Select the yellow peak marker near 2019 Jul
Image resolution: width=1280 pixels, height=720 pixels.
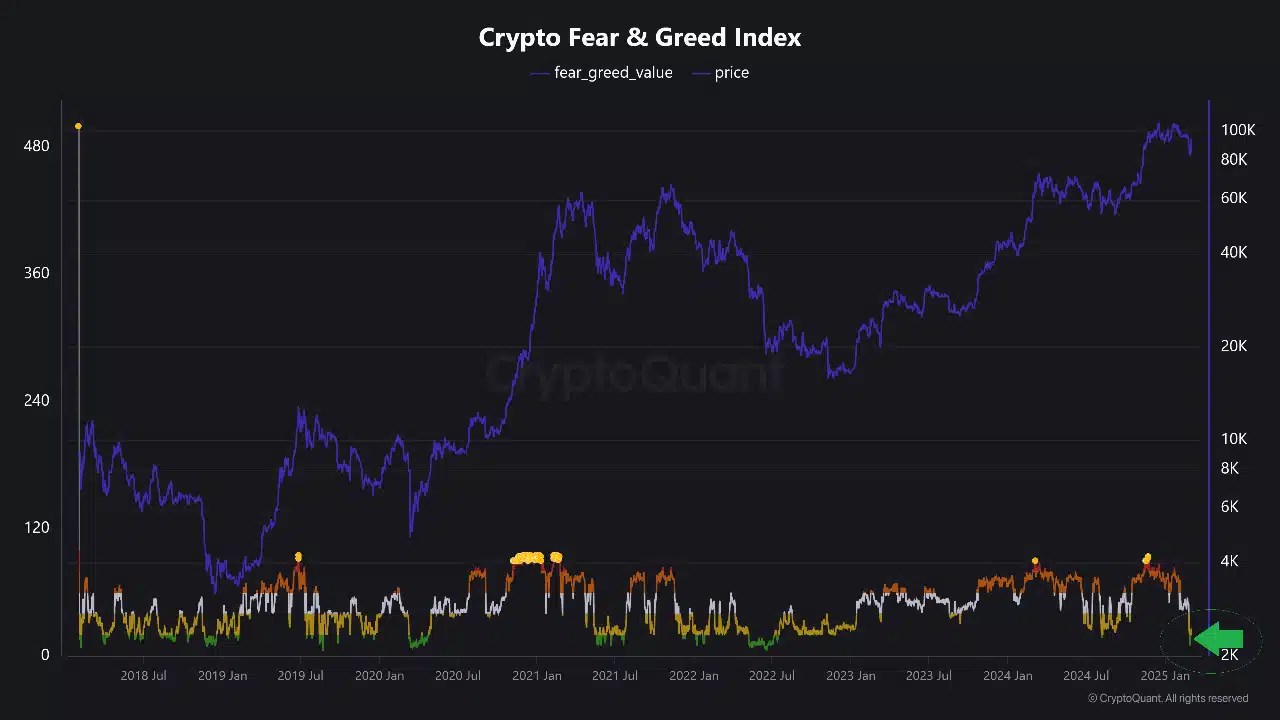tap(298, 557)
